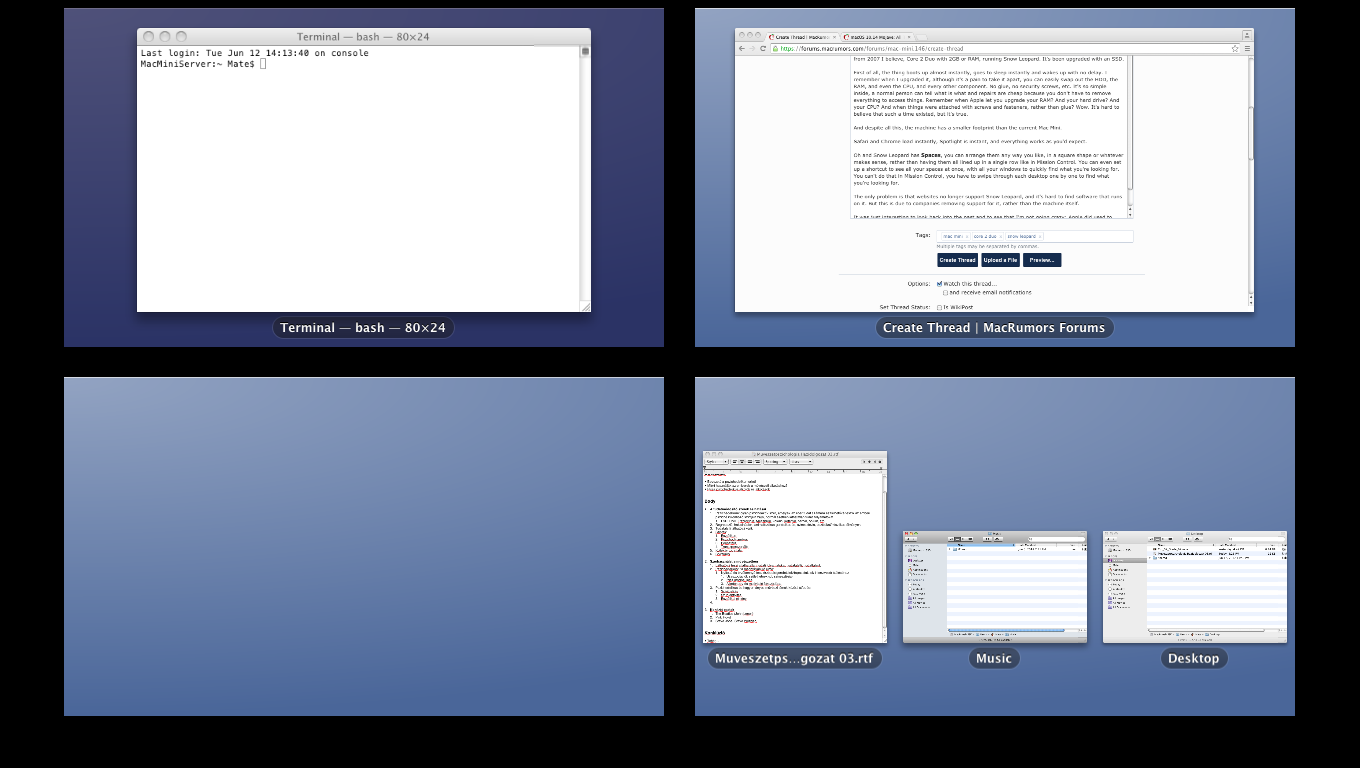The height and width of the screenshot is (768, 1360).
Task: Click search field in Desktop Finder window
Action: tap(1255, 539)
